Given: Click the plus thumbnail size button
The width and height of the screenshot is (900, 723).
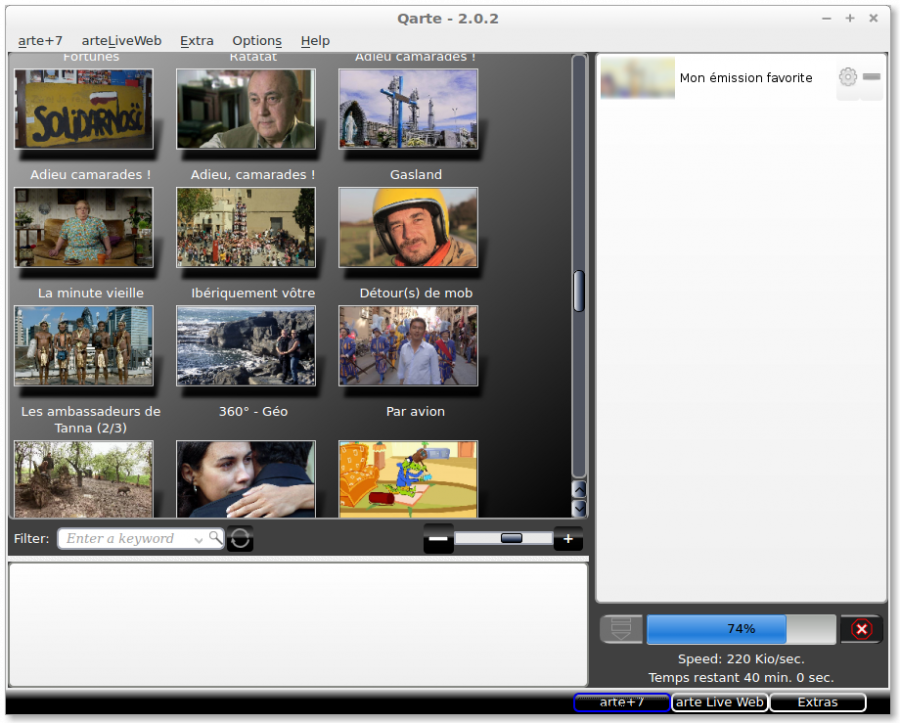Looking at the screenshot, I should [x=568, y=539].
